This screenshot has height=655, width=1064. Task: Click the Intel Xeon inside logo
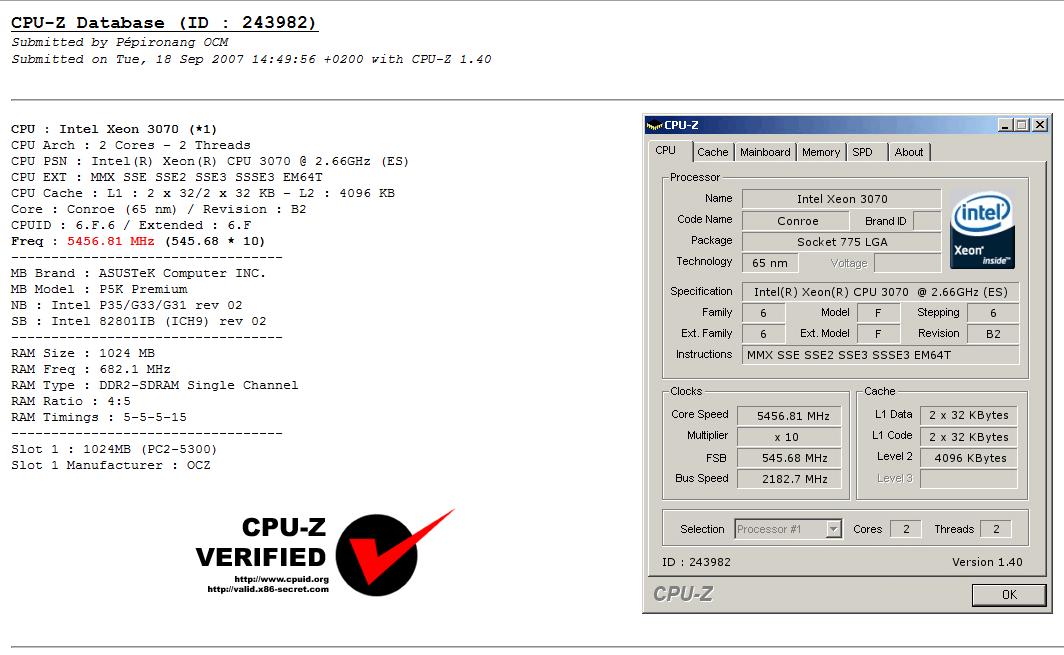pyautogui.click(x=982, y=229)
